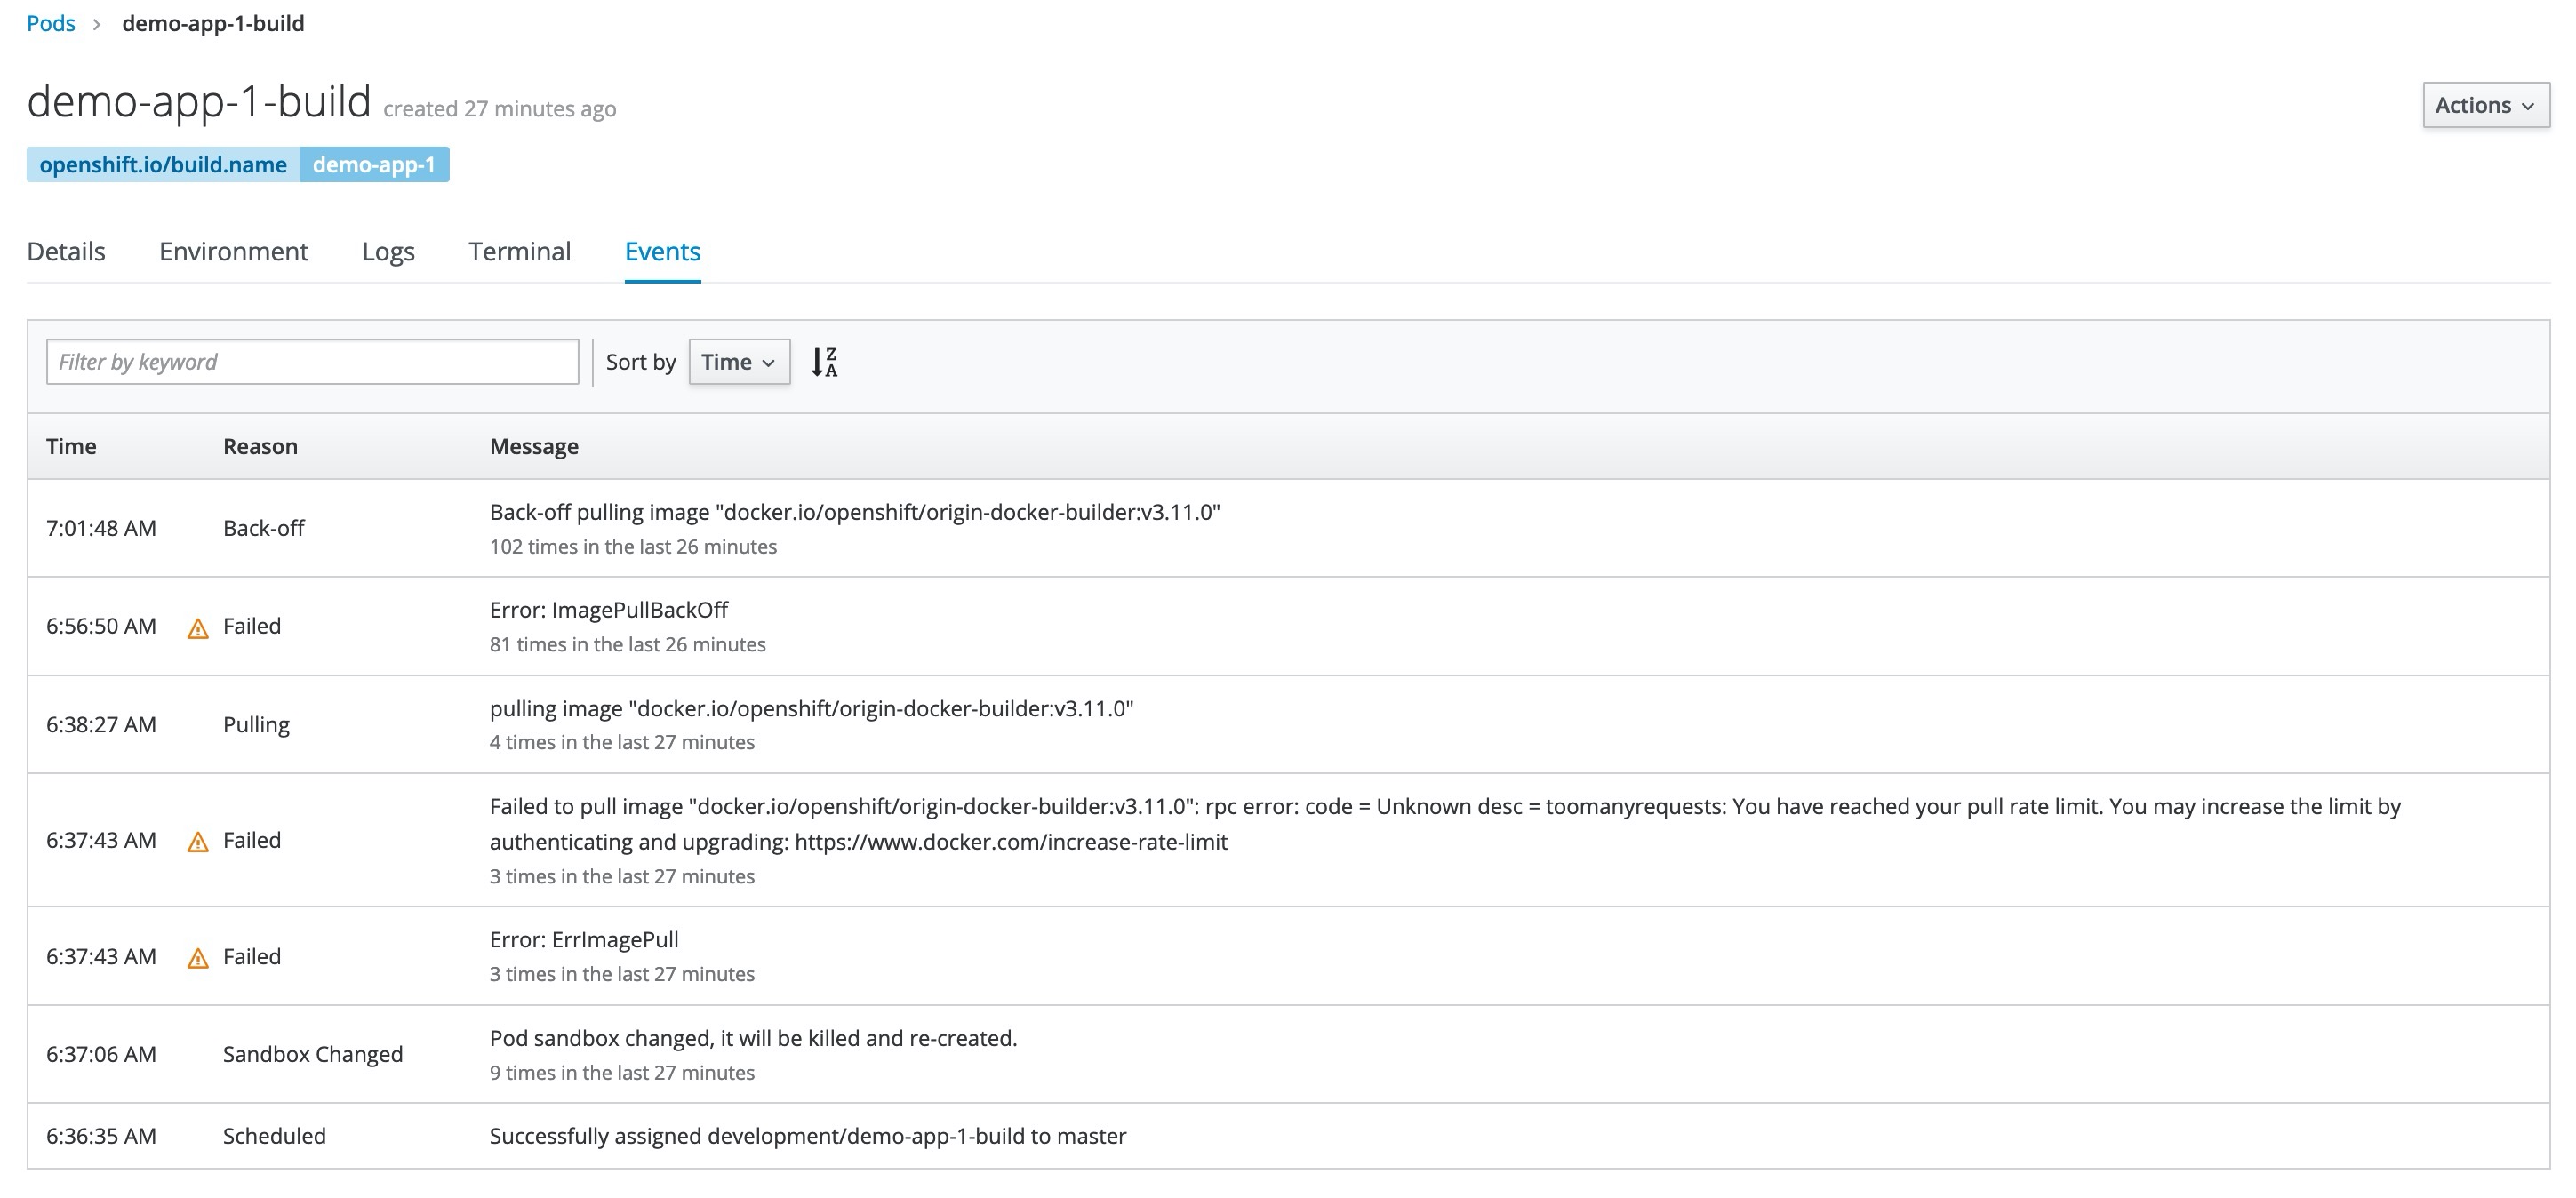Click the openshift.io/build.name label key
The height and width of the screenshot is (1198, 2576).
coord(163,165)
